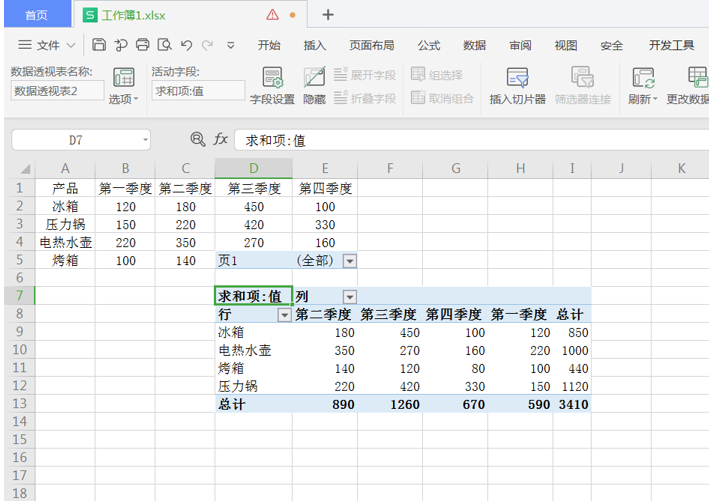Viewport: 709px width, 501px height.
Task: Open the 页面布局 ribbon tab
Action: (372, 45)
